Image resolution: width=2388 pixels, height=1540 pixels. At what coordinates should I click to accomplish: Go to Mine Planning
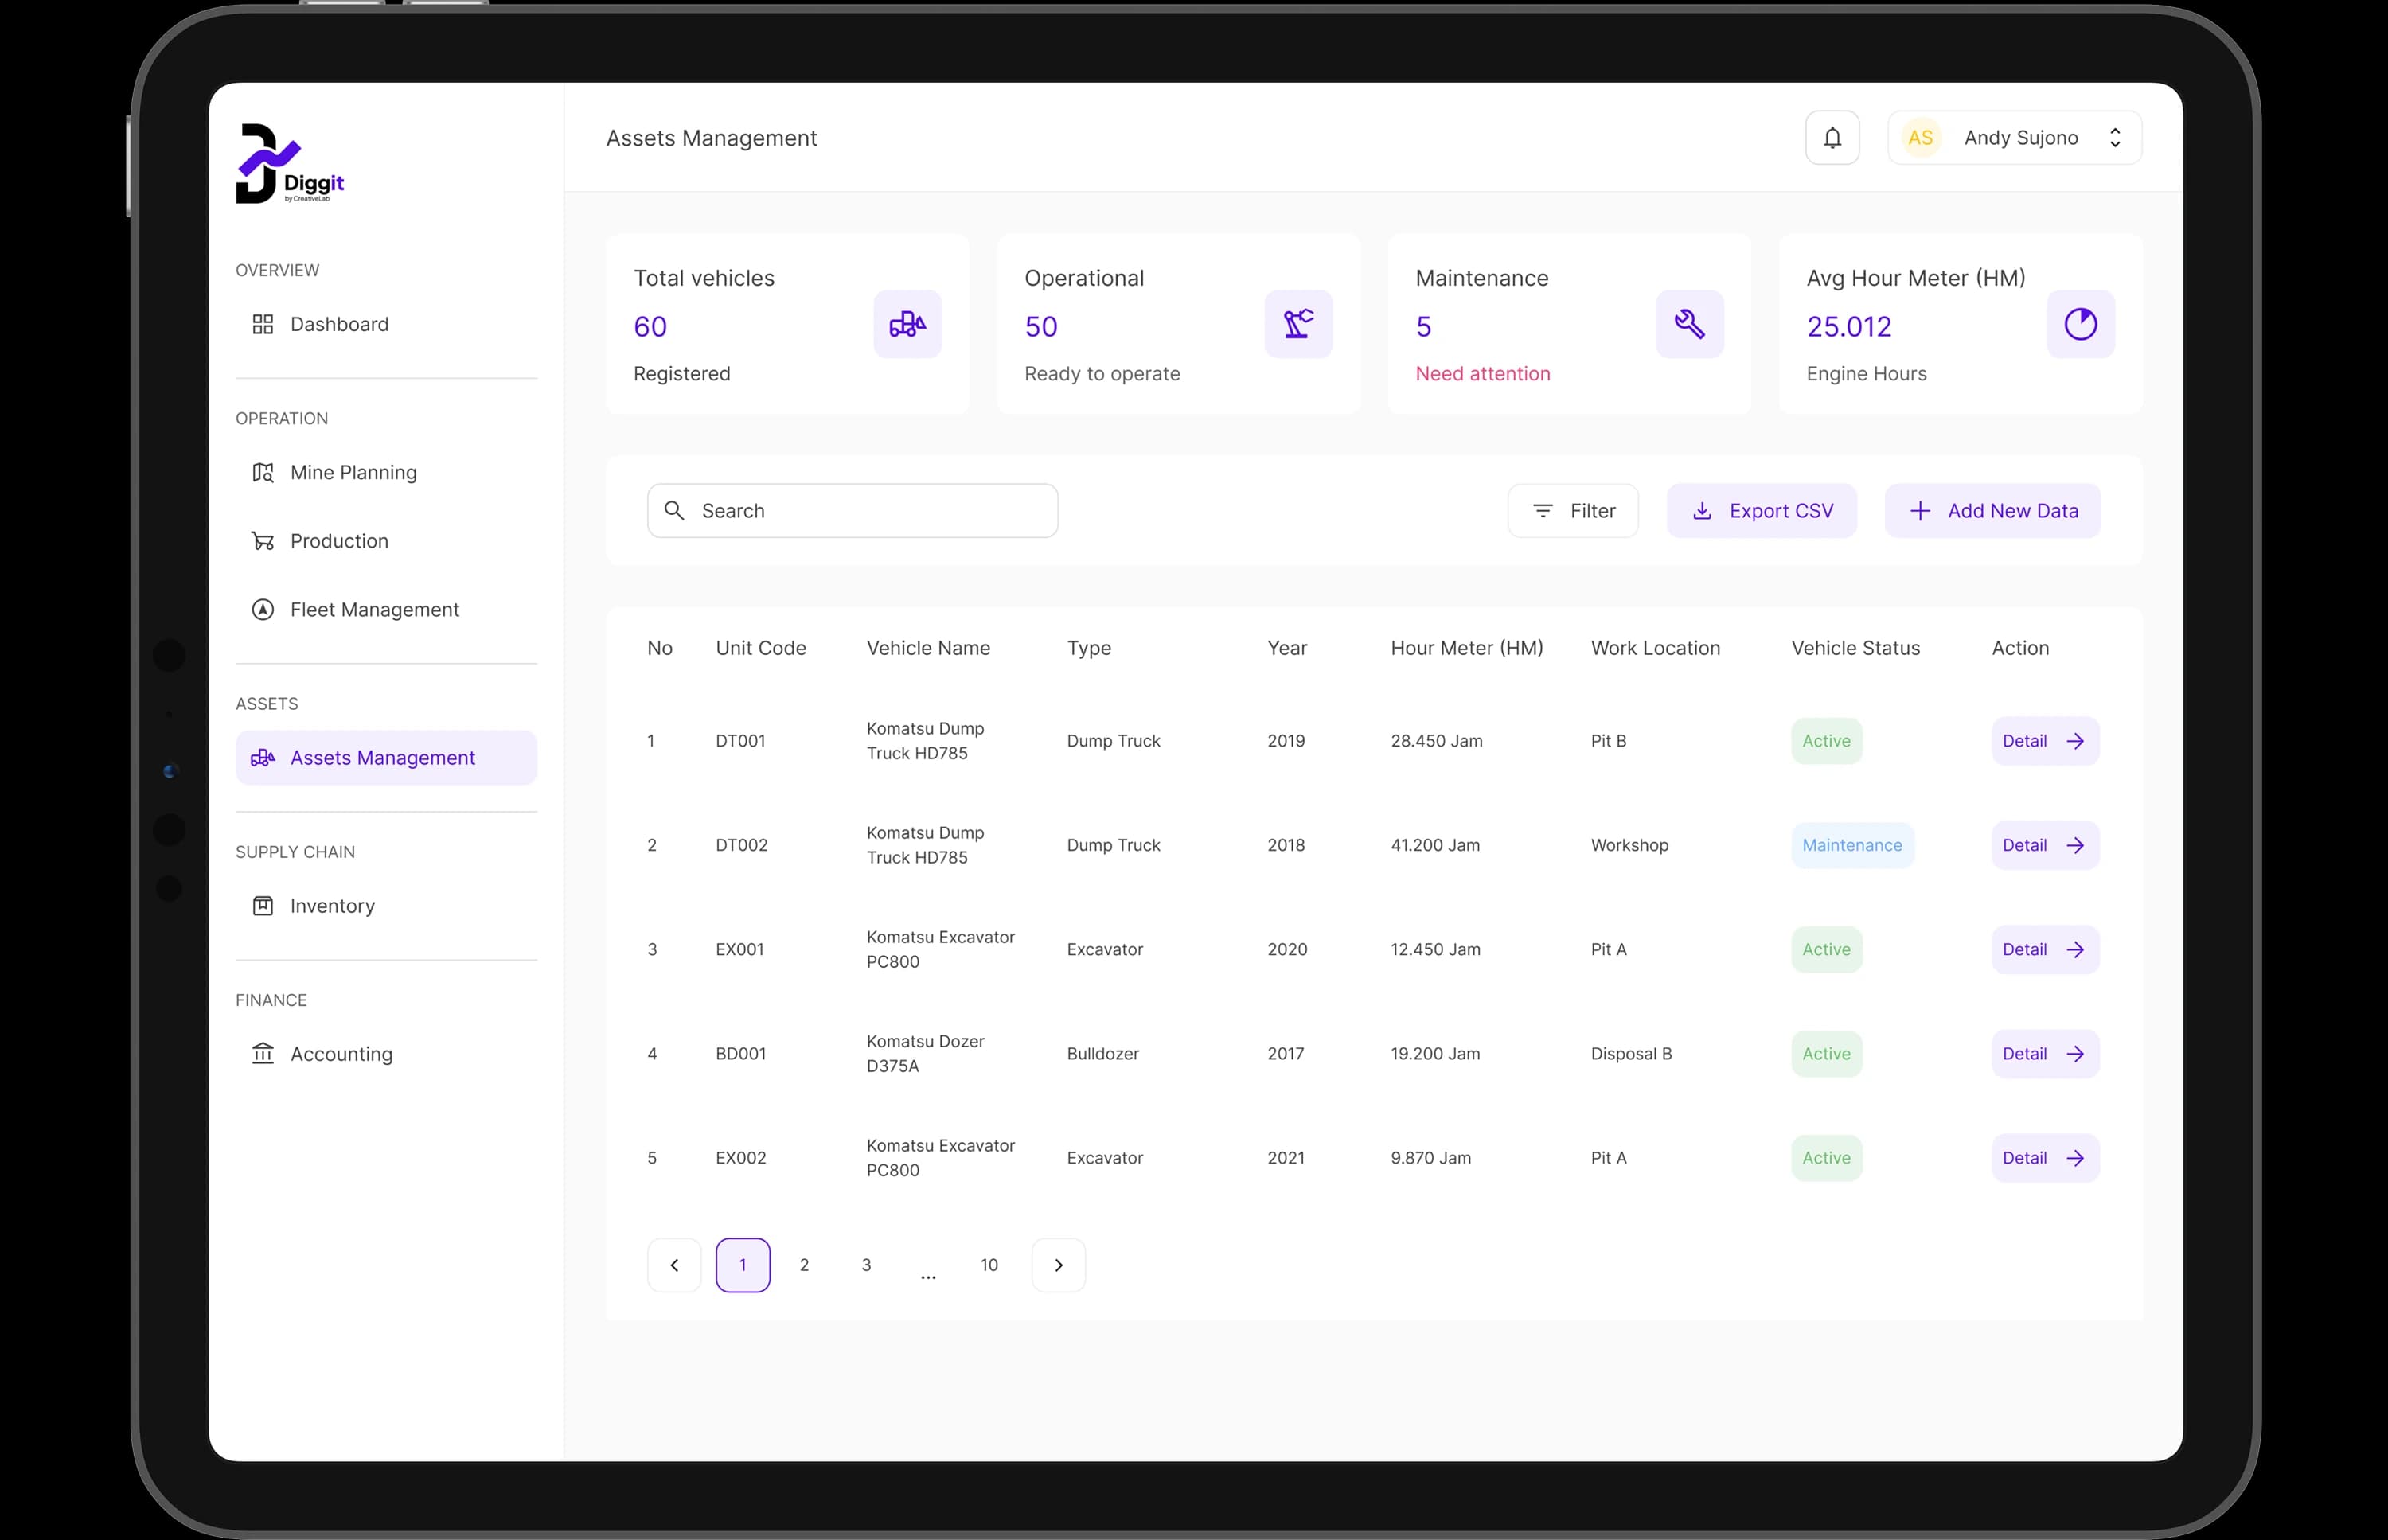pos(386,472)
